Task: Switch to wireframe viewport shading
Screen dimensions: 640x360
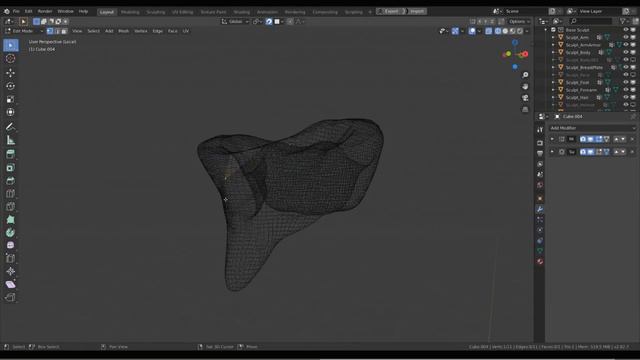Action: [x=498, y=31]
